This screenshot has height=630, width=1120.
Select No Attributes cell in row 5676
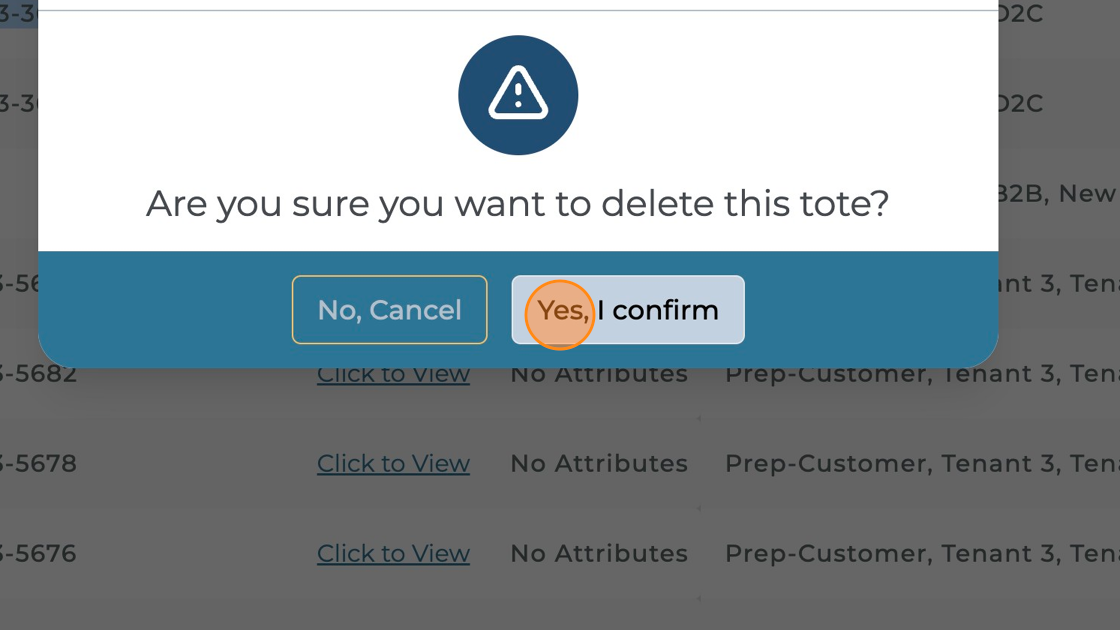(599, 554)
